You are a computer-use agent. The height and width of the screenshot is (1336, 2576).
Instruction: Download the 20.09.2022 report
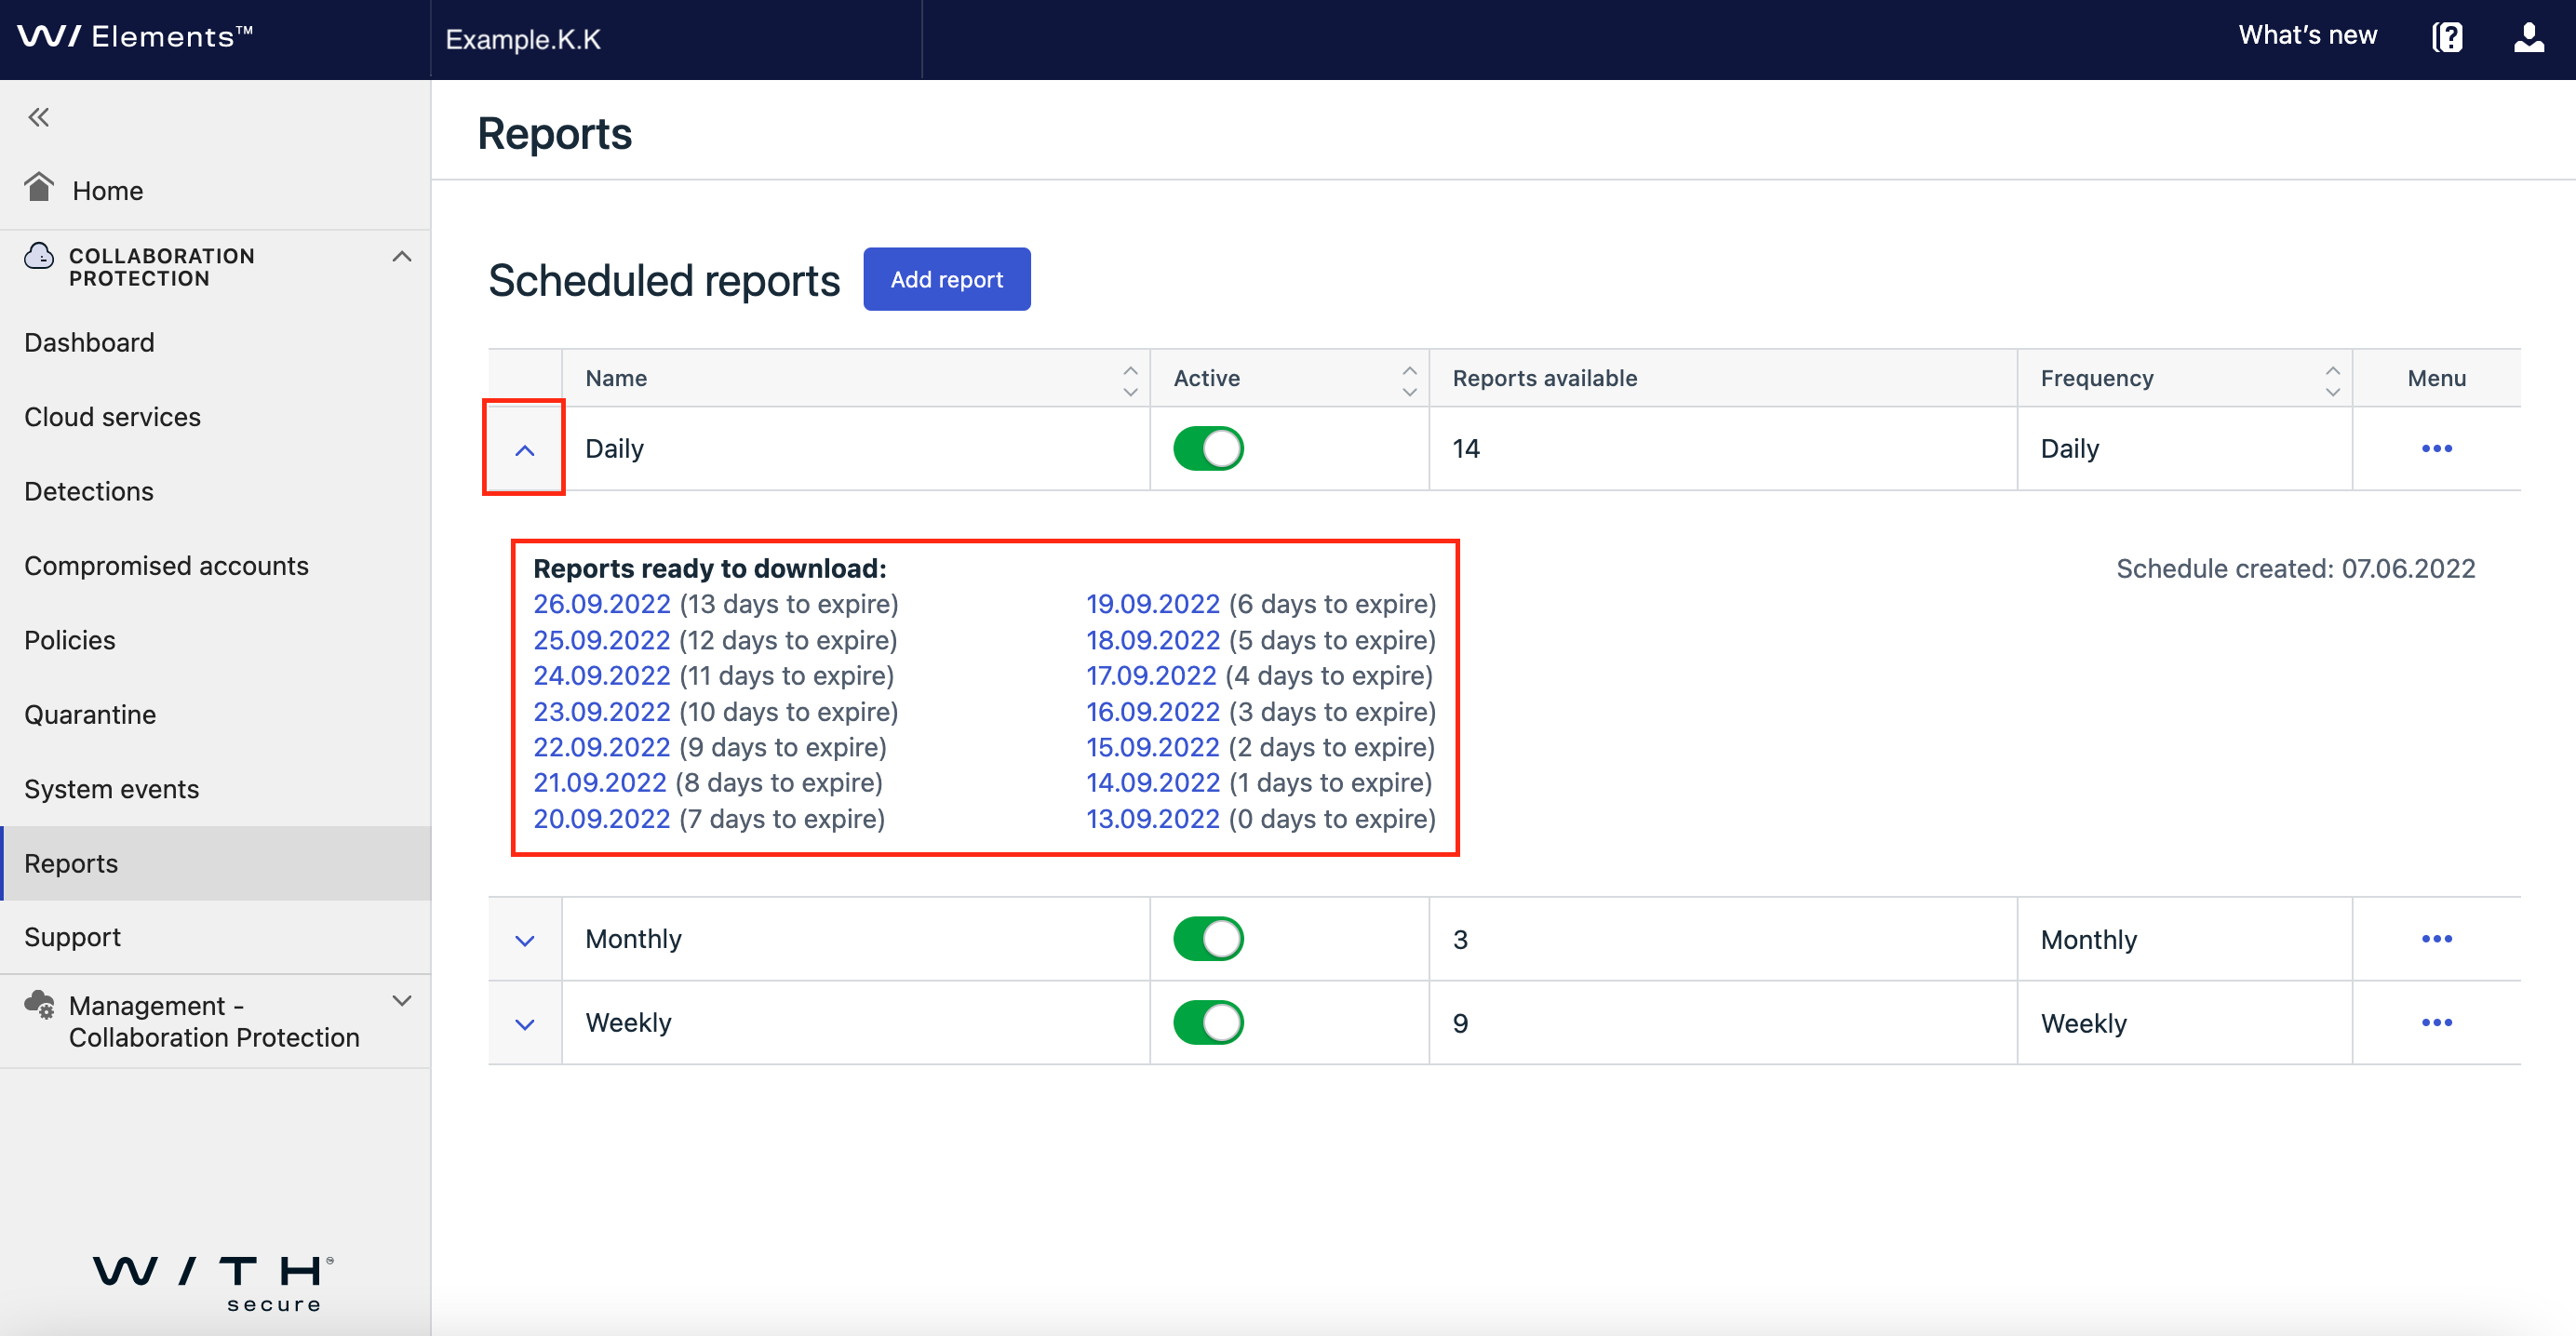pyautogui.click(x=601, y=818)
